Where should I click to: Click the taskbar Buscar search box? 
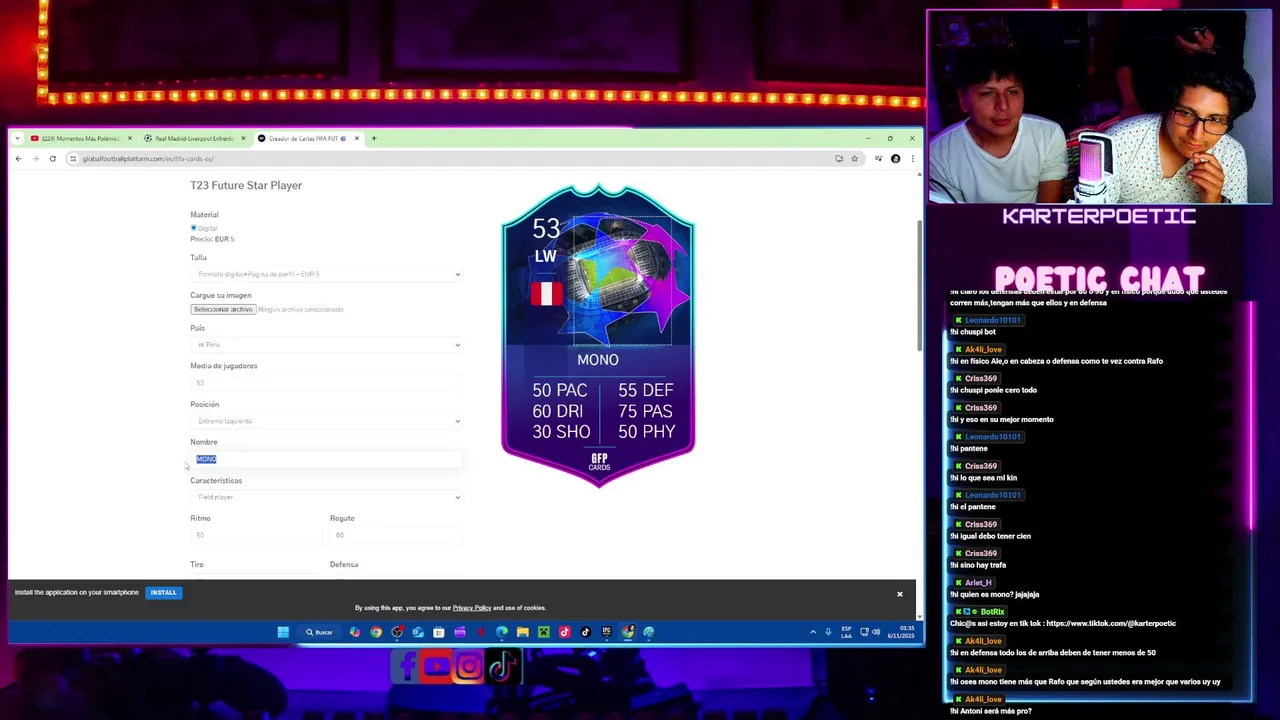click(x=320, y=632)
